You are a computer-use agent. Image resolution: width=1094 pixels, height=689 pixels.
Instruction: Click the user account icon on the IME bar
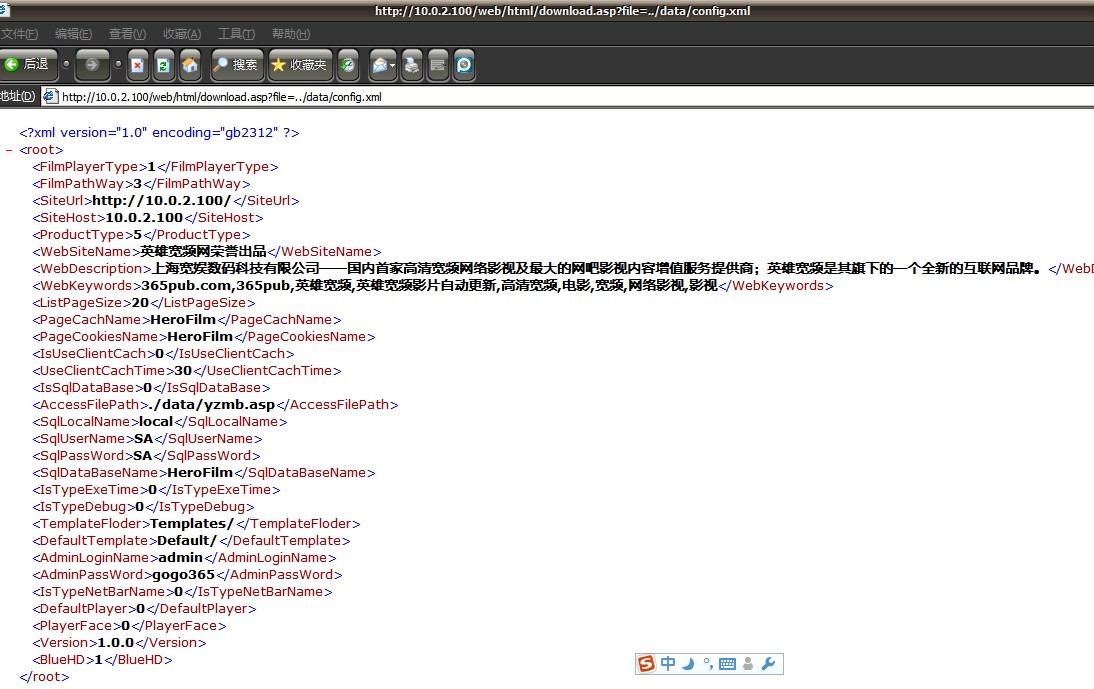pyautogui.click(x=748, y=664)
